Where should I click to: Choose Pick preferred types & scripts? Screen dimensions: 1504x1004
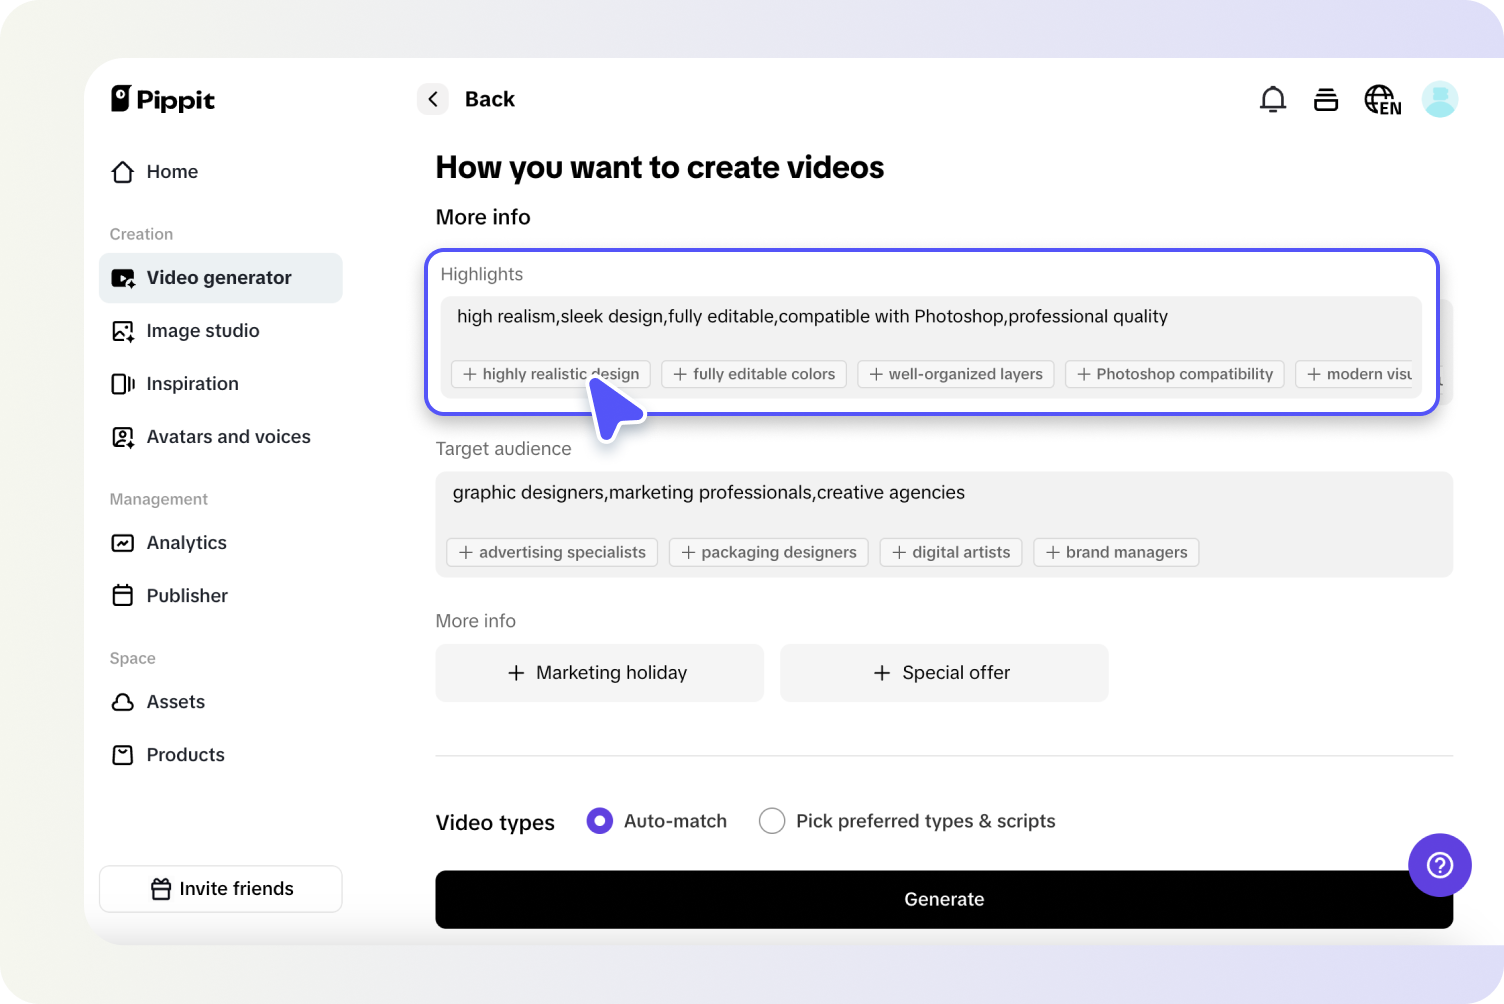[772, 821]
